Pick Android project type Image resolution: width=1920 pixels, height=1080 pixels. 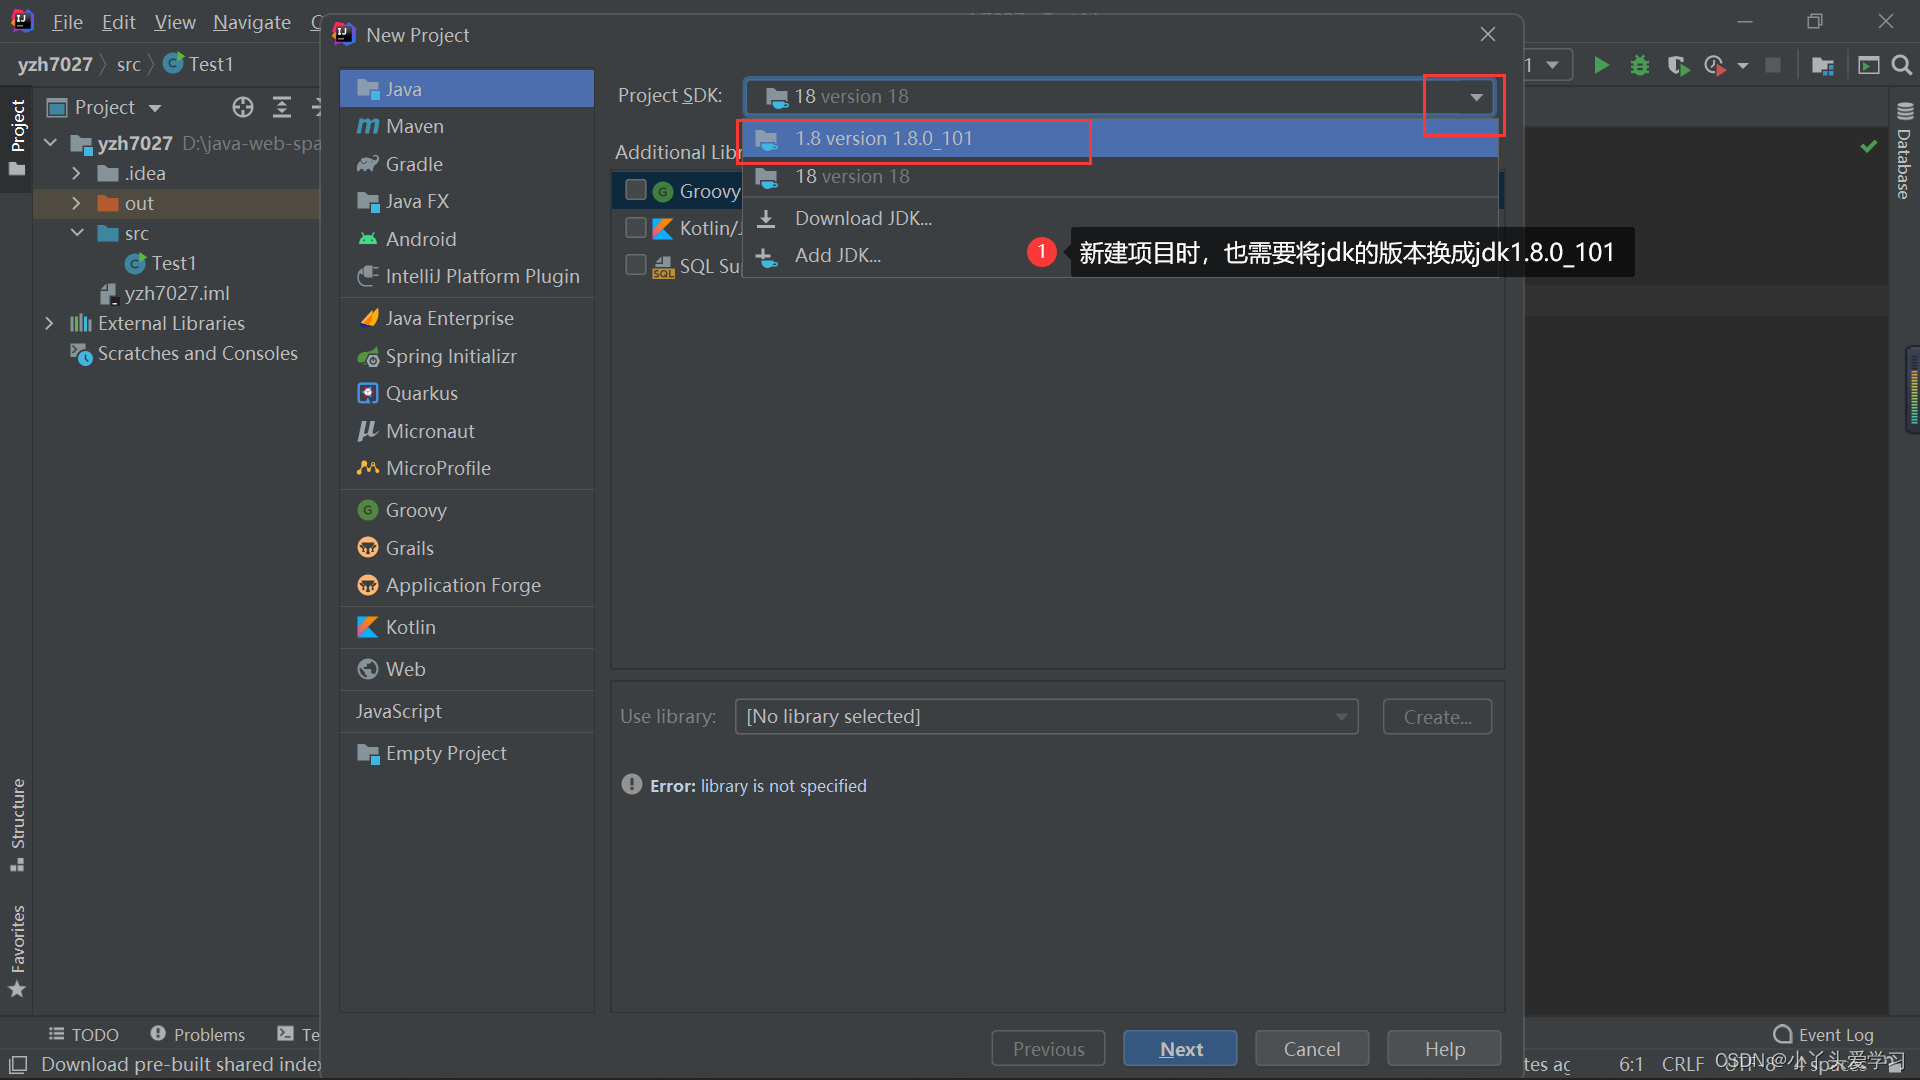467,239
